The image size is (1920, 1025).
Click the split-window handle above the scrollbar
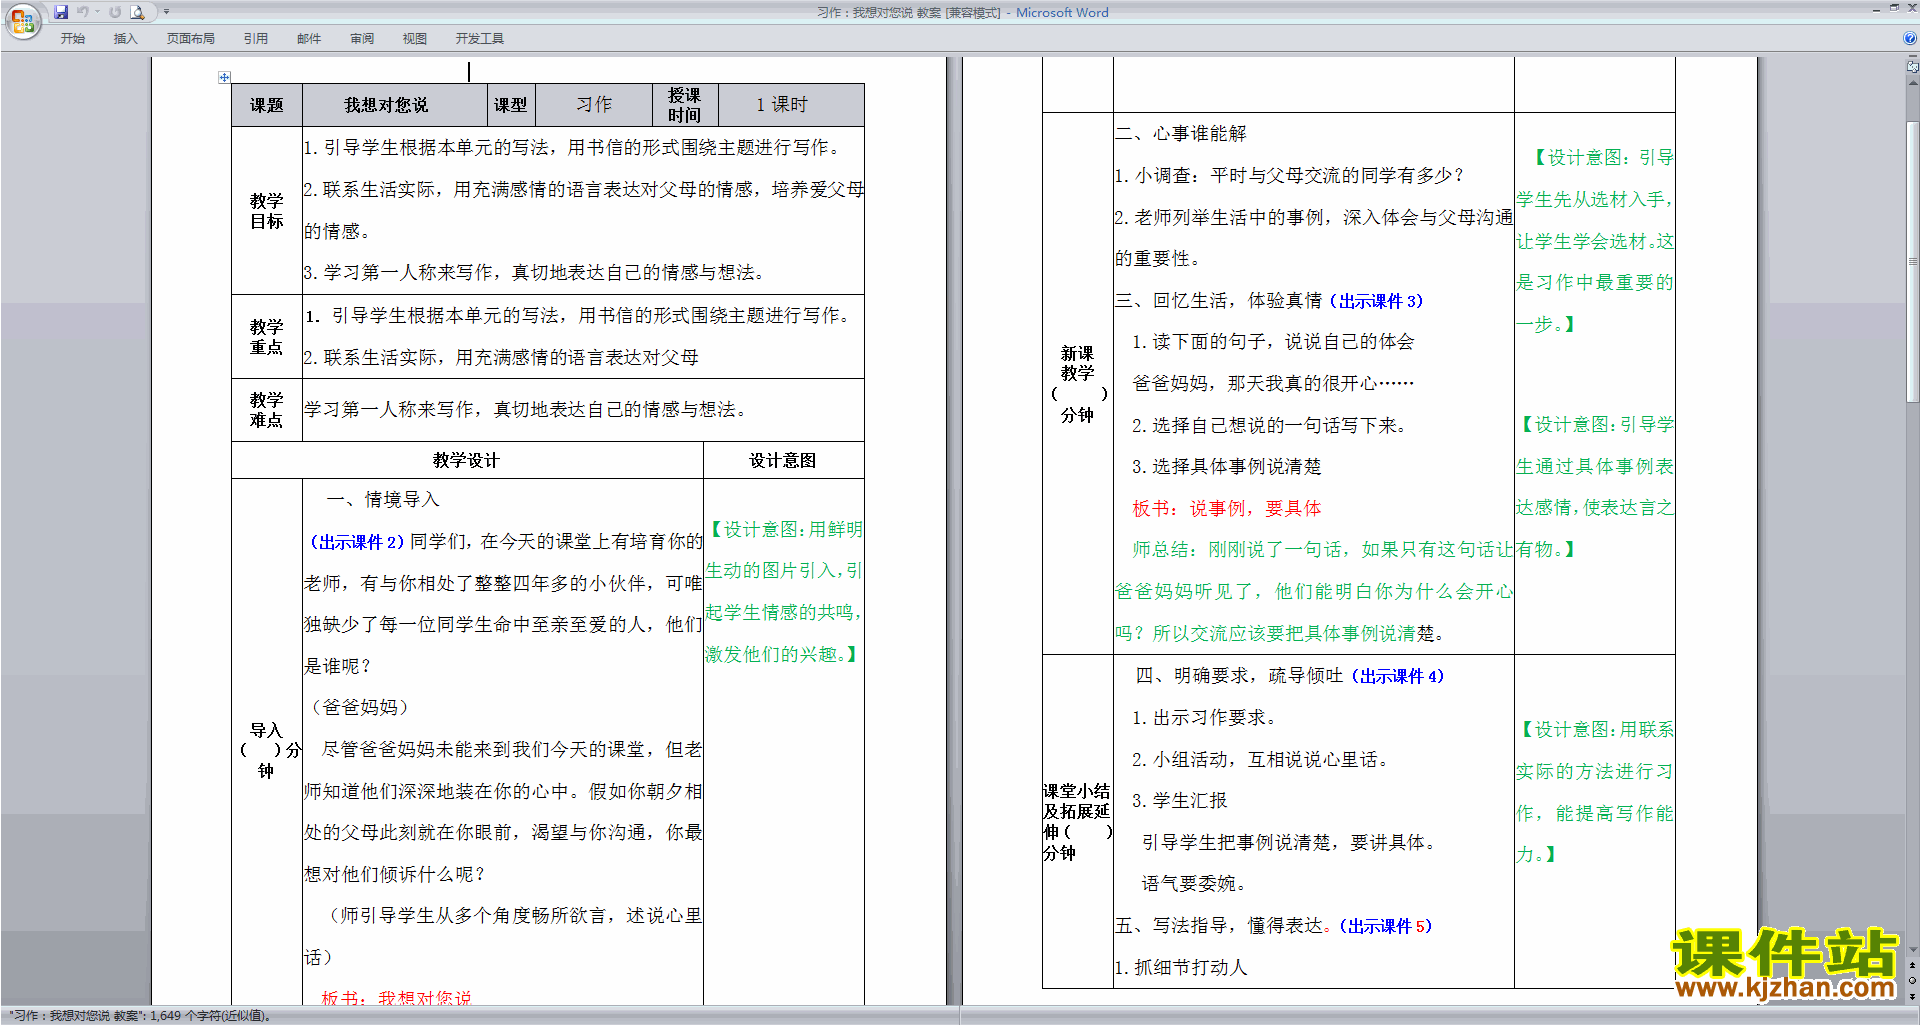click(1912, 56)
